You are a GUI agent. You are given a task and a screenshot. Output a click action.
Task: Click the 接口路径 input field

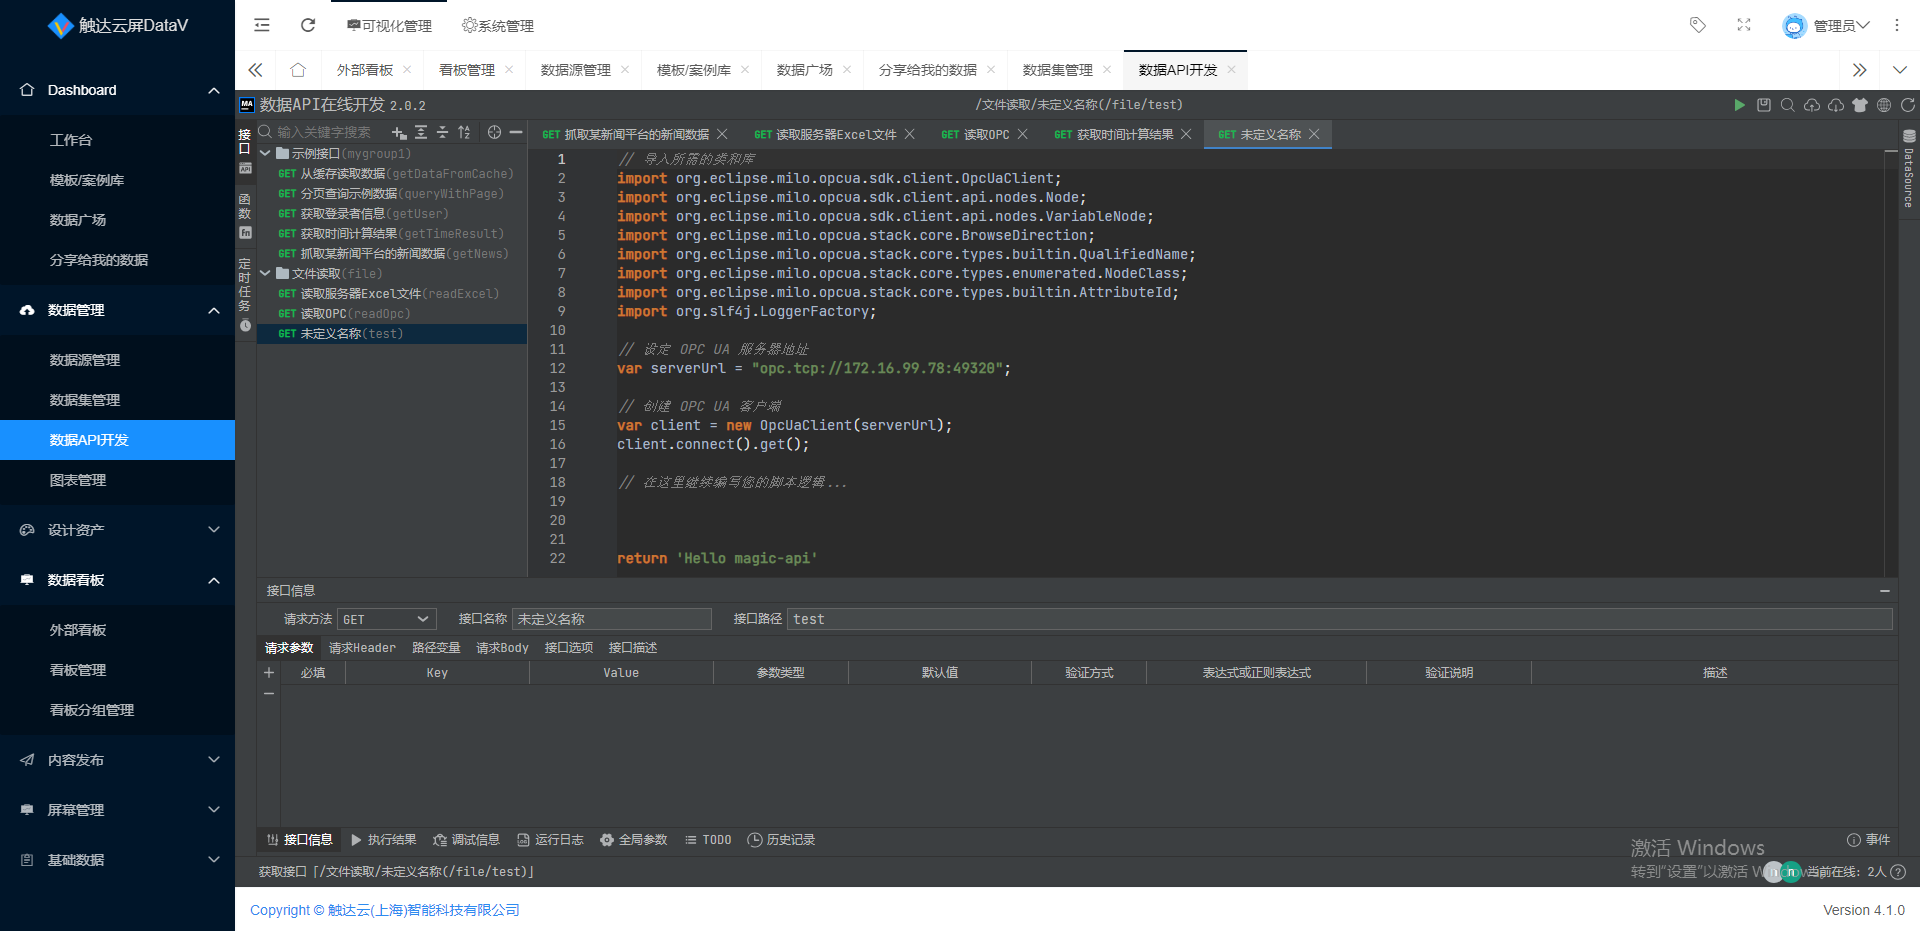click(1340, 619)
